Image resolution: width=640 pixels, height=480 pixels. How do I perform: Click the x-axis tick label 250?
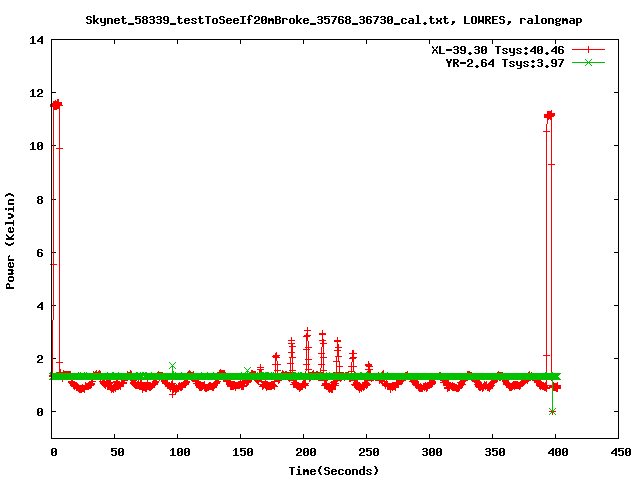tap(369, 452)
